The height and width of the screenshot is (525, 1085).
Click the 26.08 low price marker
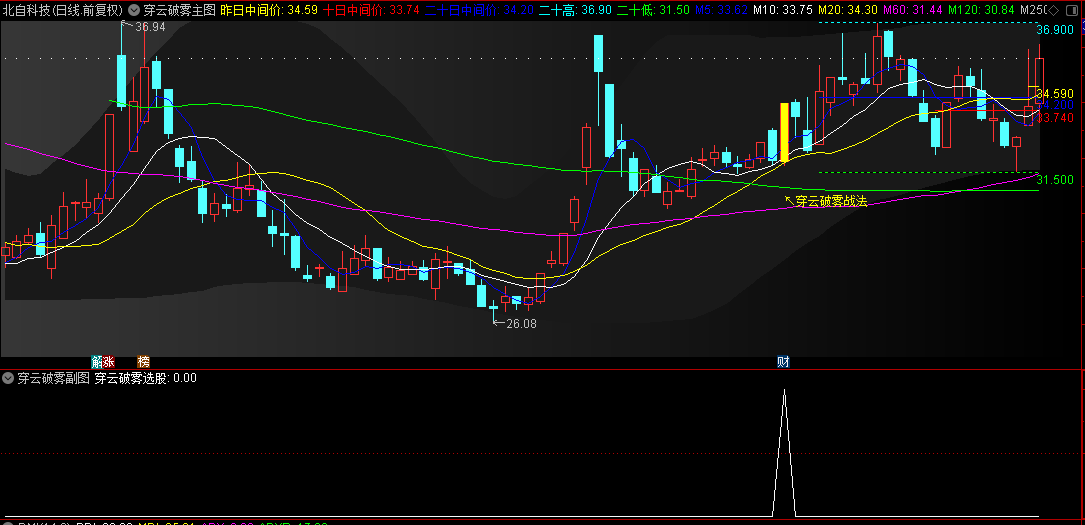[521, 323]
